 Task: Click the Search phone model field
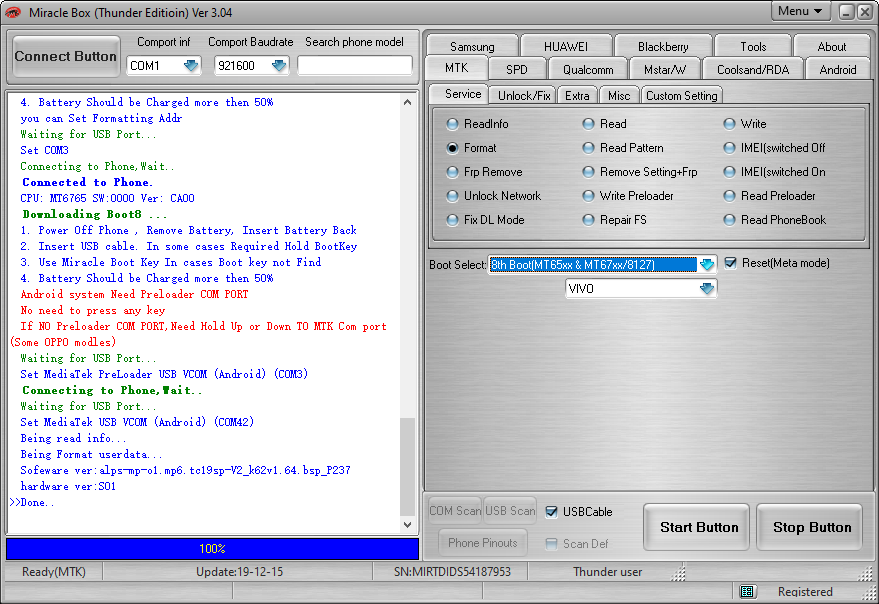click(354, 66)
